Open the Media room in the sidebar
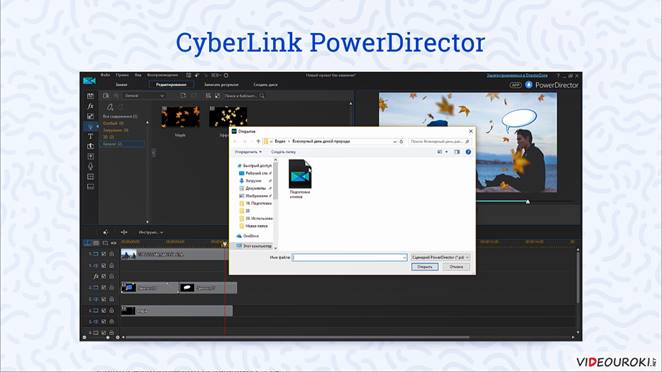 [90, 96]
